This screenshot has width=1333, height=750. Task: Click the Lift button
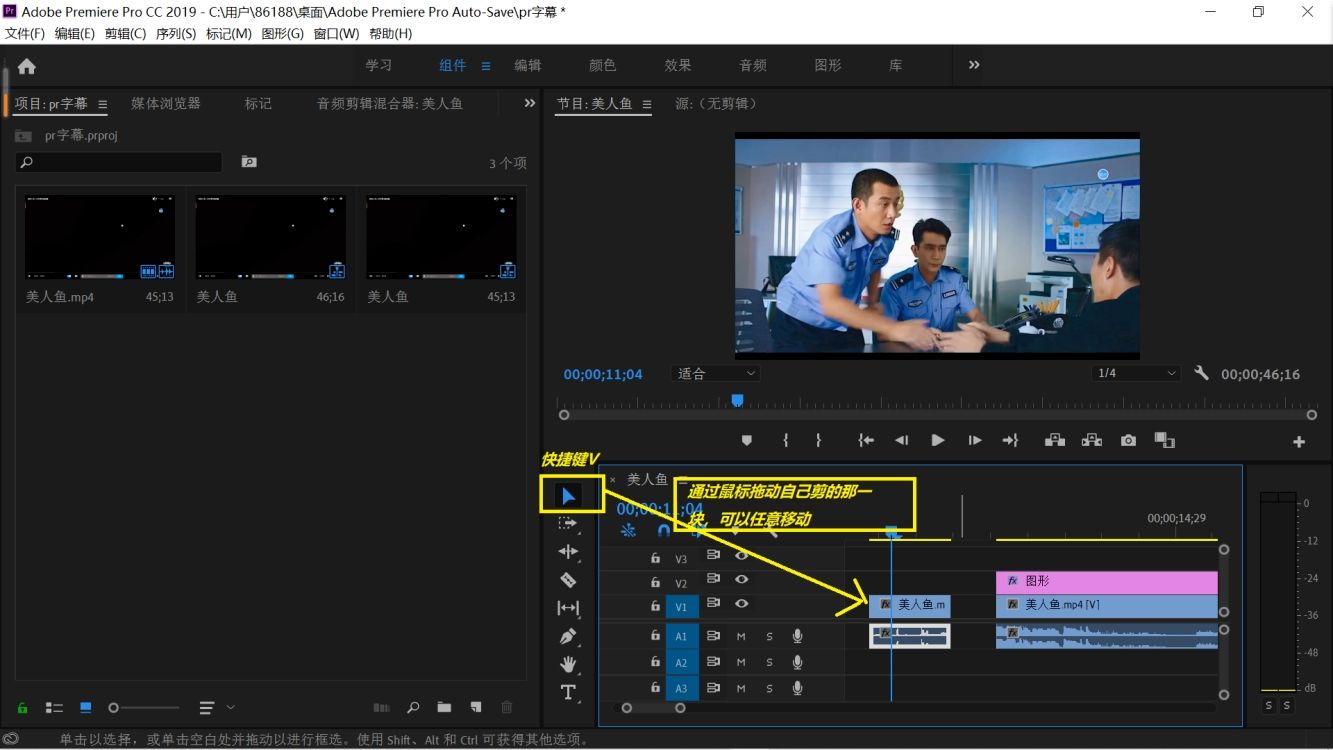1055,440
